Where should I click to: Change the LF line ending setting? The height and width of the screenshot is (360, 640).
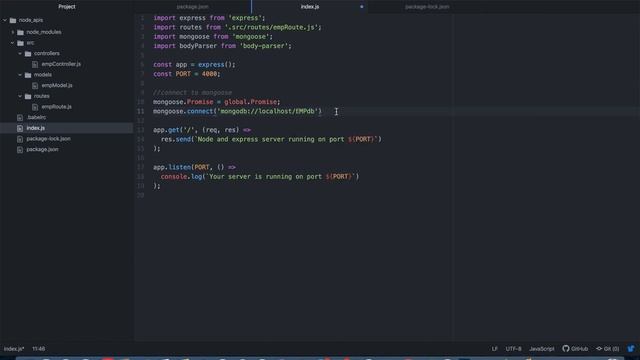[x=494, y=349]
